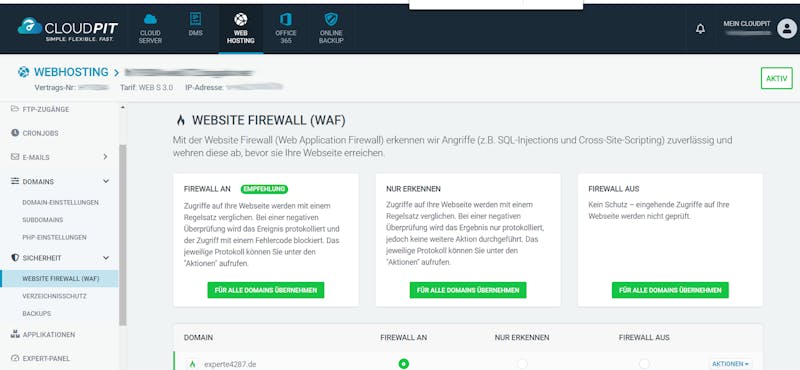Open the Cloud Server section icon

(150, 19)
